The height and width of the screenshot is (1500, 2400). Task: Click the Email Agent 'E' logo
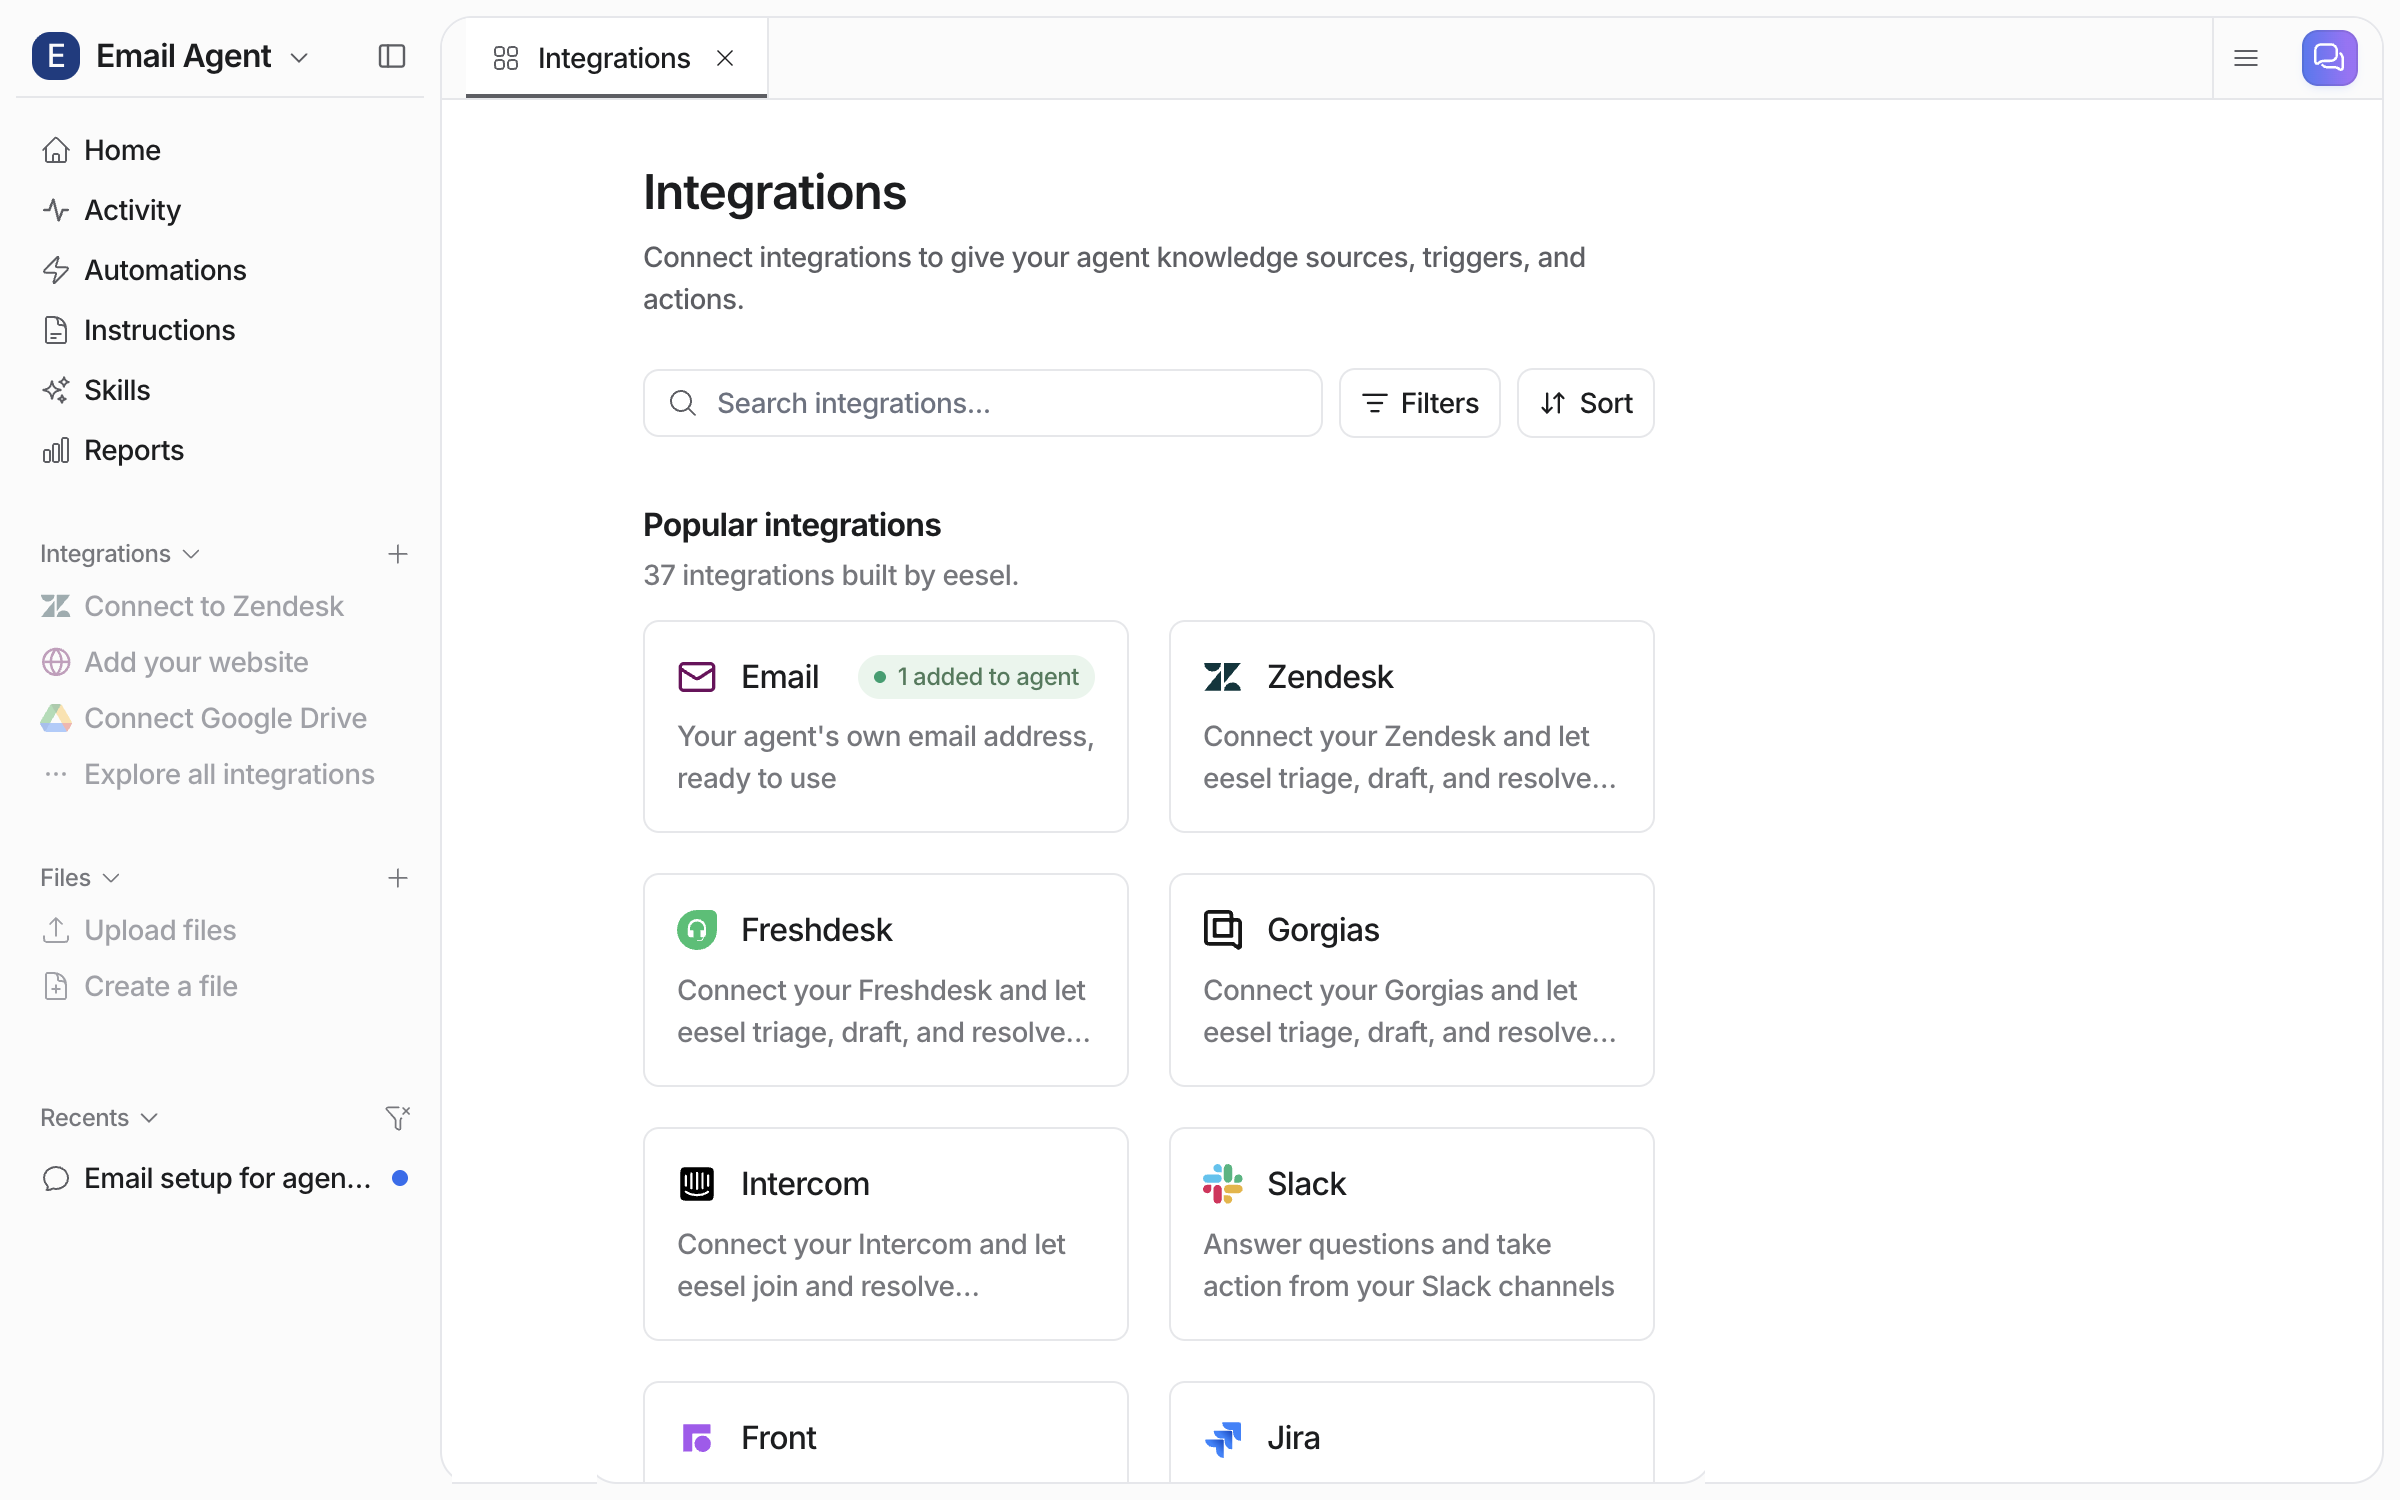pyautogui.click(x=56, y=56)
